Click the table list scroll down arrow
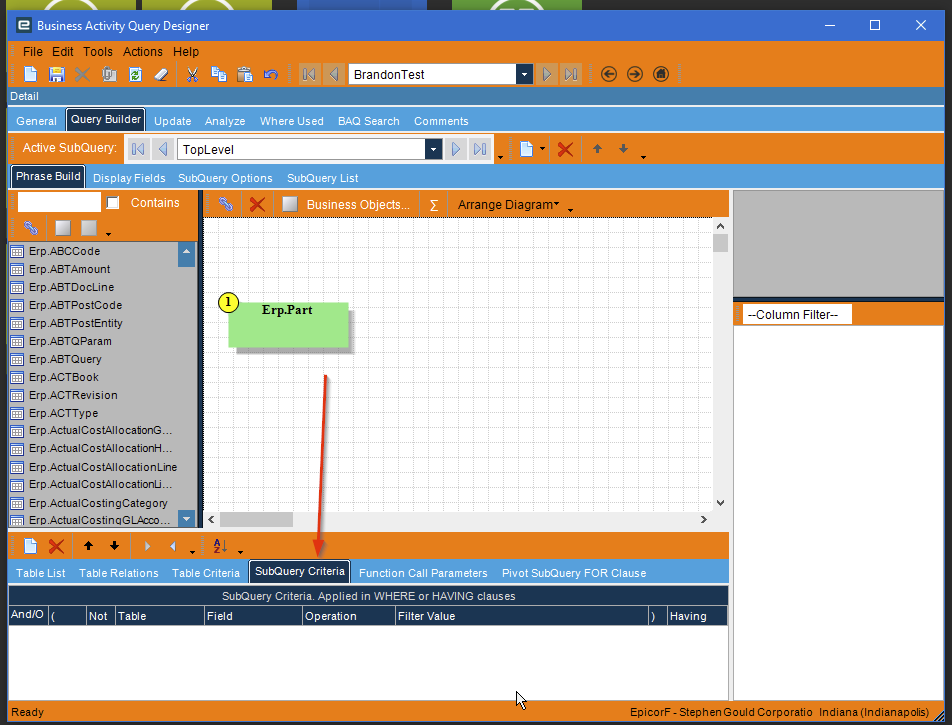 point(186,519)
